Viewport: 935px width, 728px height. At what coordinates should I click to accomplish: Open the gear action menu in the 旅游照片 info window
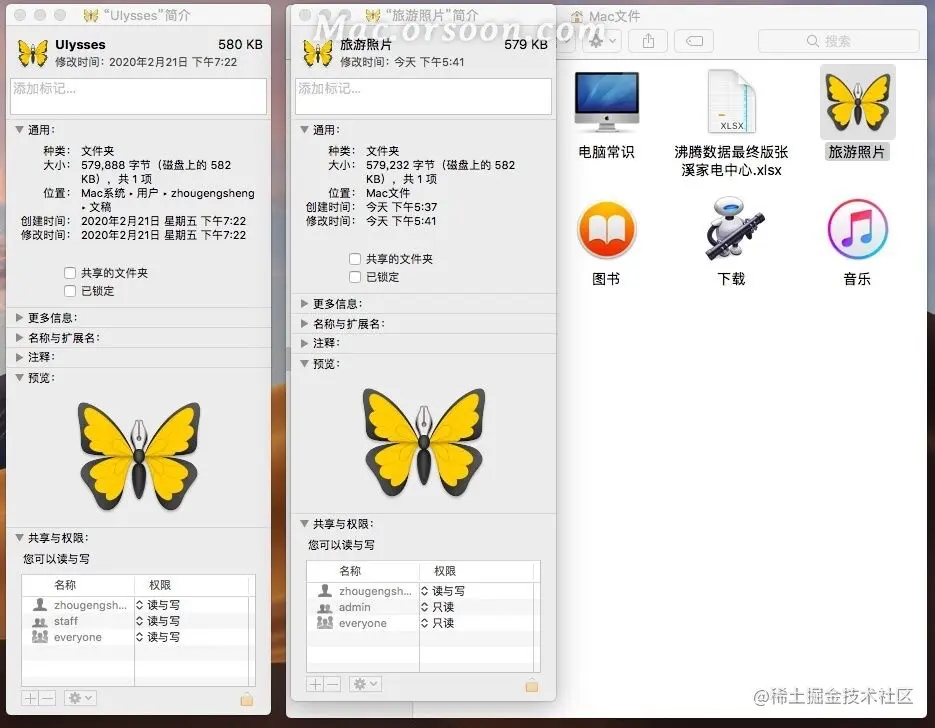coord(365,684)
